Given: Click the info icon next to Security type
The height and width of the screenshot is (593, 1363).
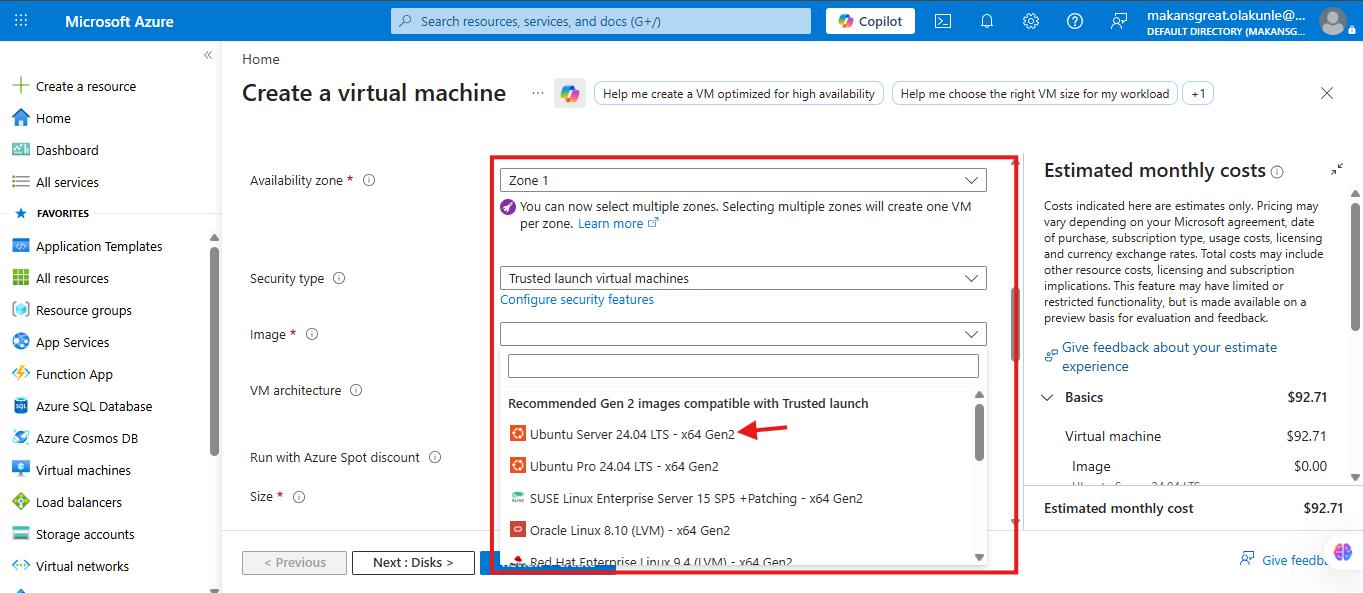Looking at the screenshot, I should (x=339, y=278).
